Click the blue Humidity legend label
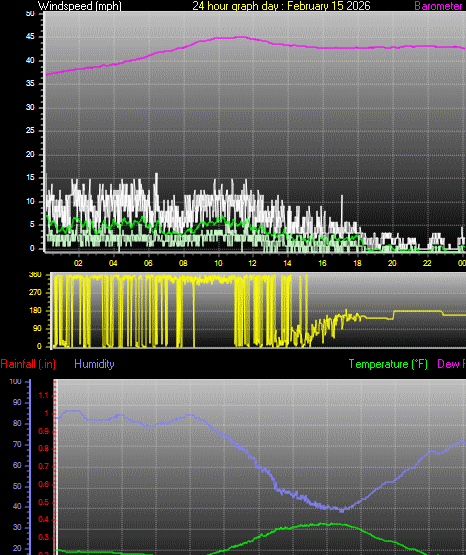The width and height of the screenshot is (466, 555). tap(94, 364)
